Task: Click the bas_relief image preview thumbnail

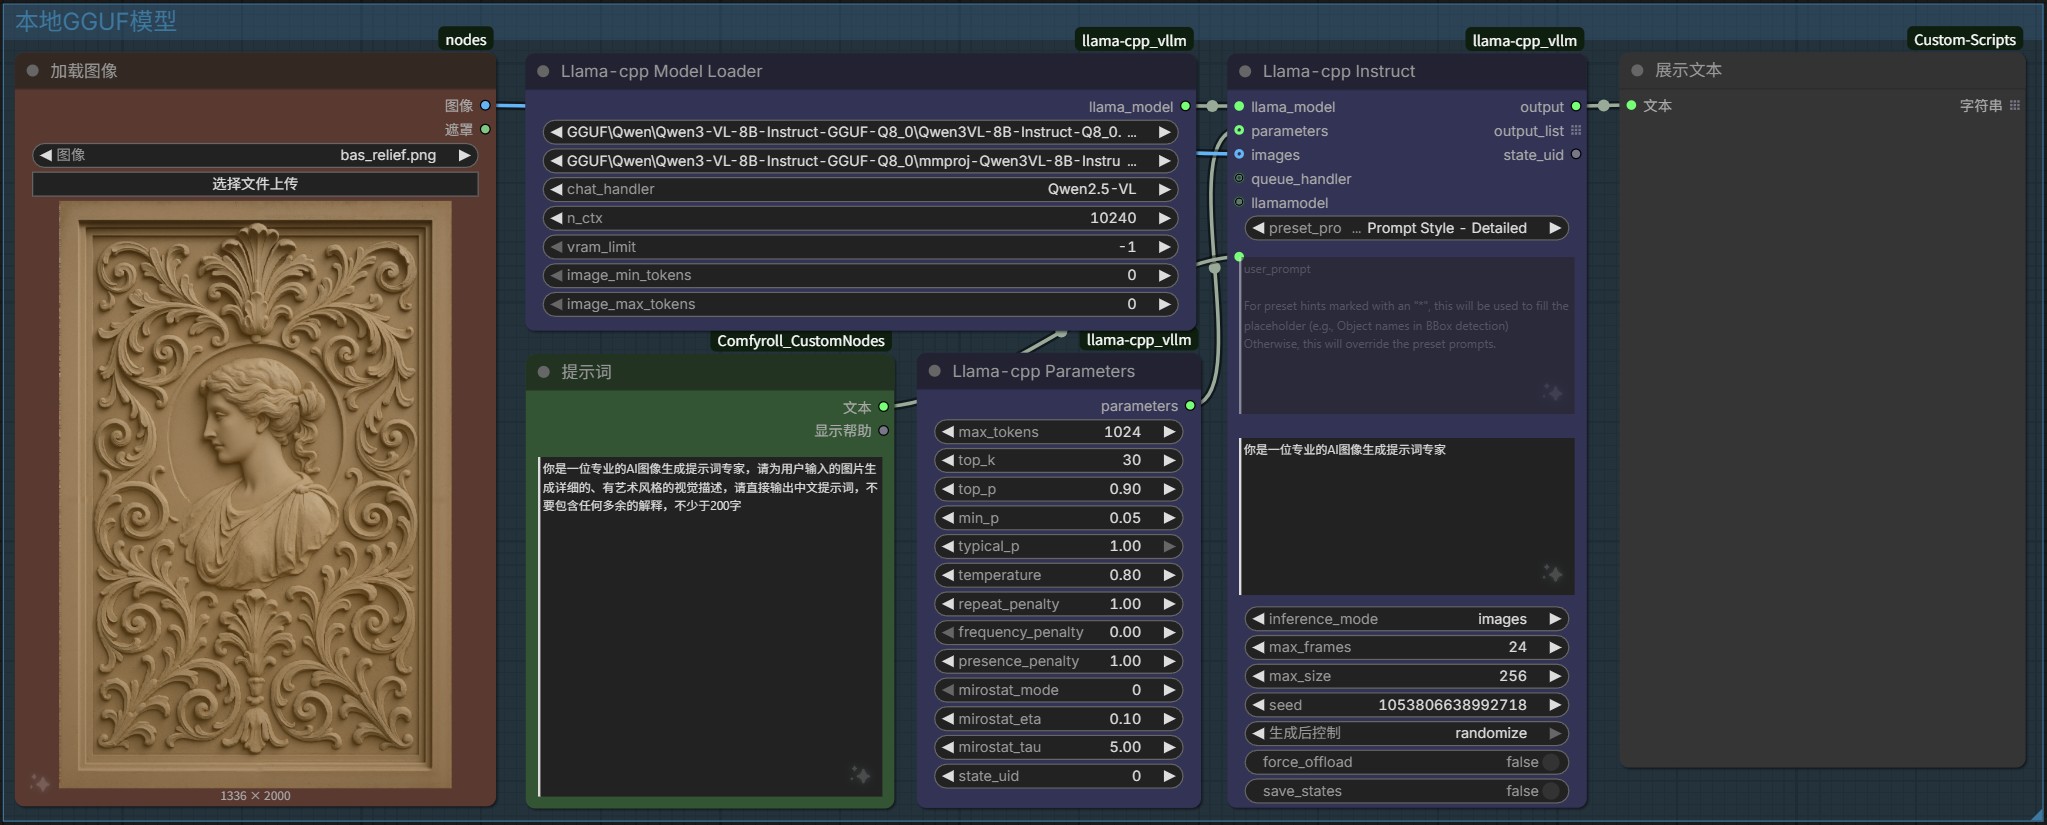Action: (x=255, y=495)
